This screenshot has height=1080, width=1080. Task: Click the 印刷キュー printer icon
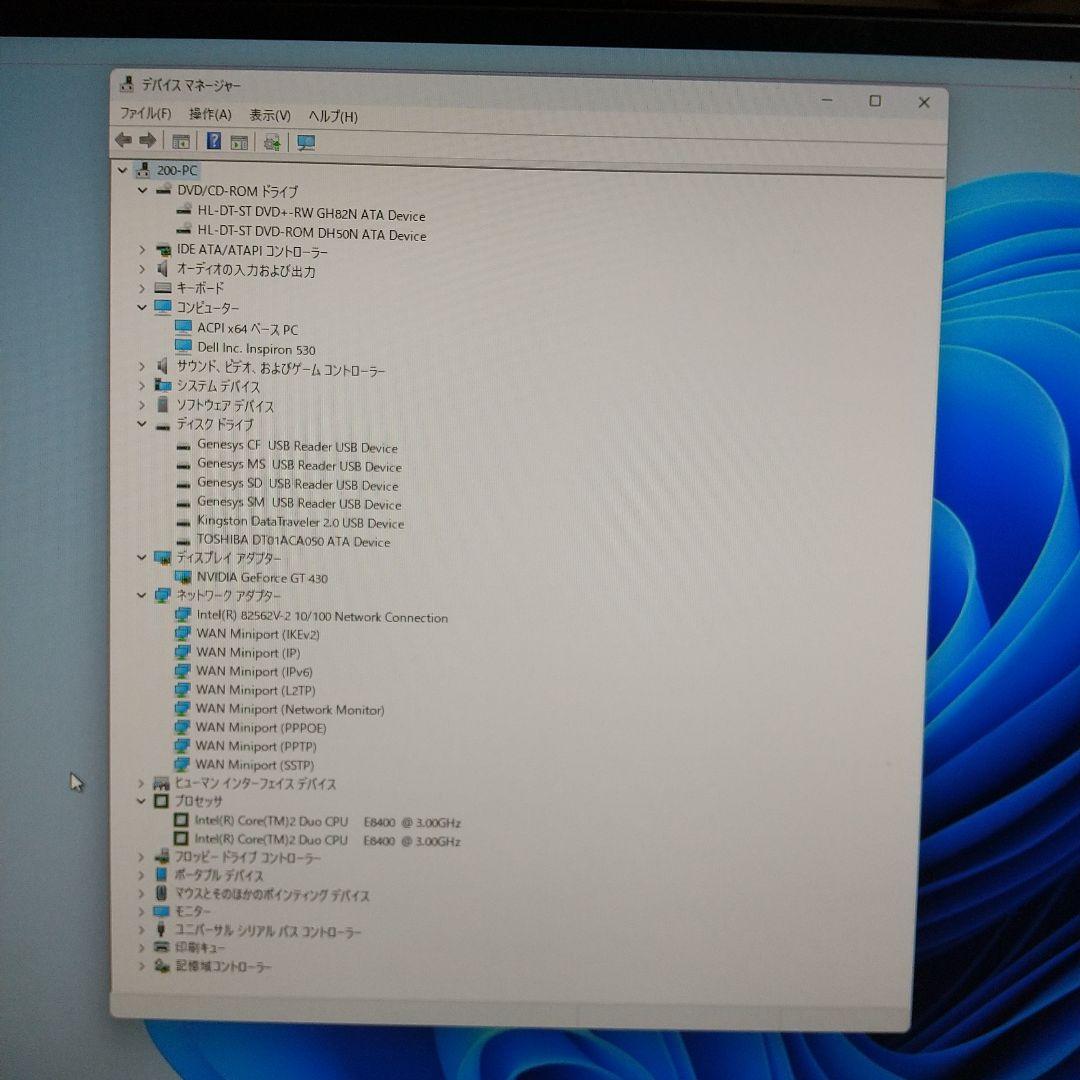161,948
